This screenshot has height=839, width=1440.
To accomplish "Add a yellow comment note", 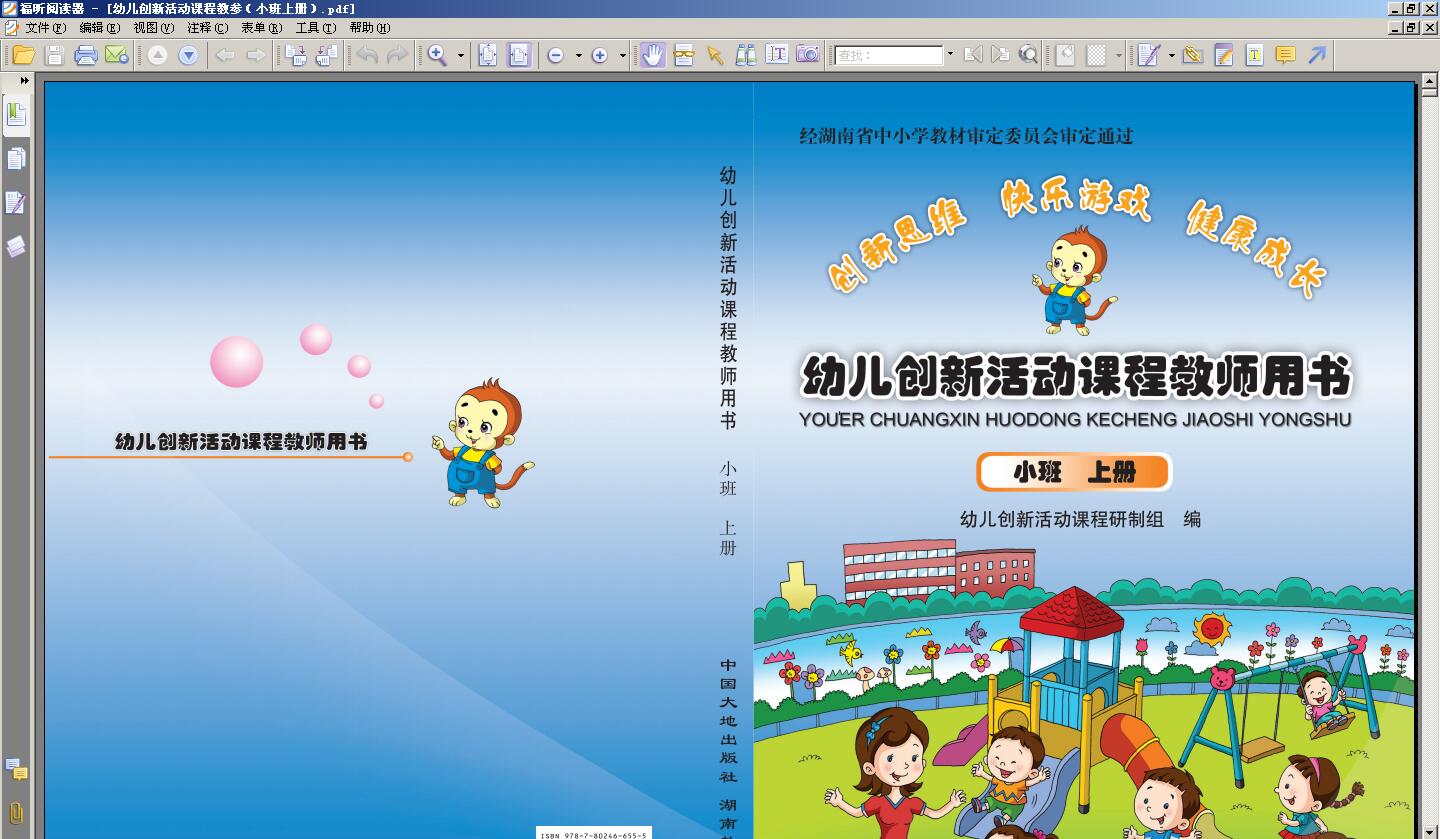I will click(1285, 56).
